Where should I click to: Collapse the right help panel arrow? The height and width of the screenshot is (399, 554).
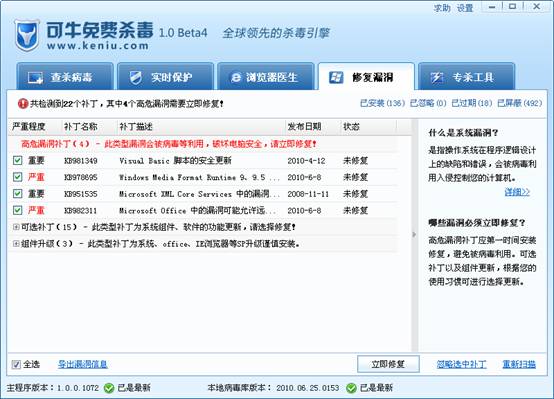point(414,234)
